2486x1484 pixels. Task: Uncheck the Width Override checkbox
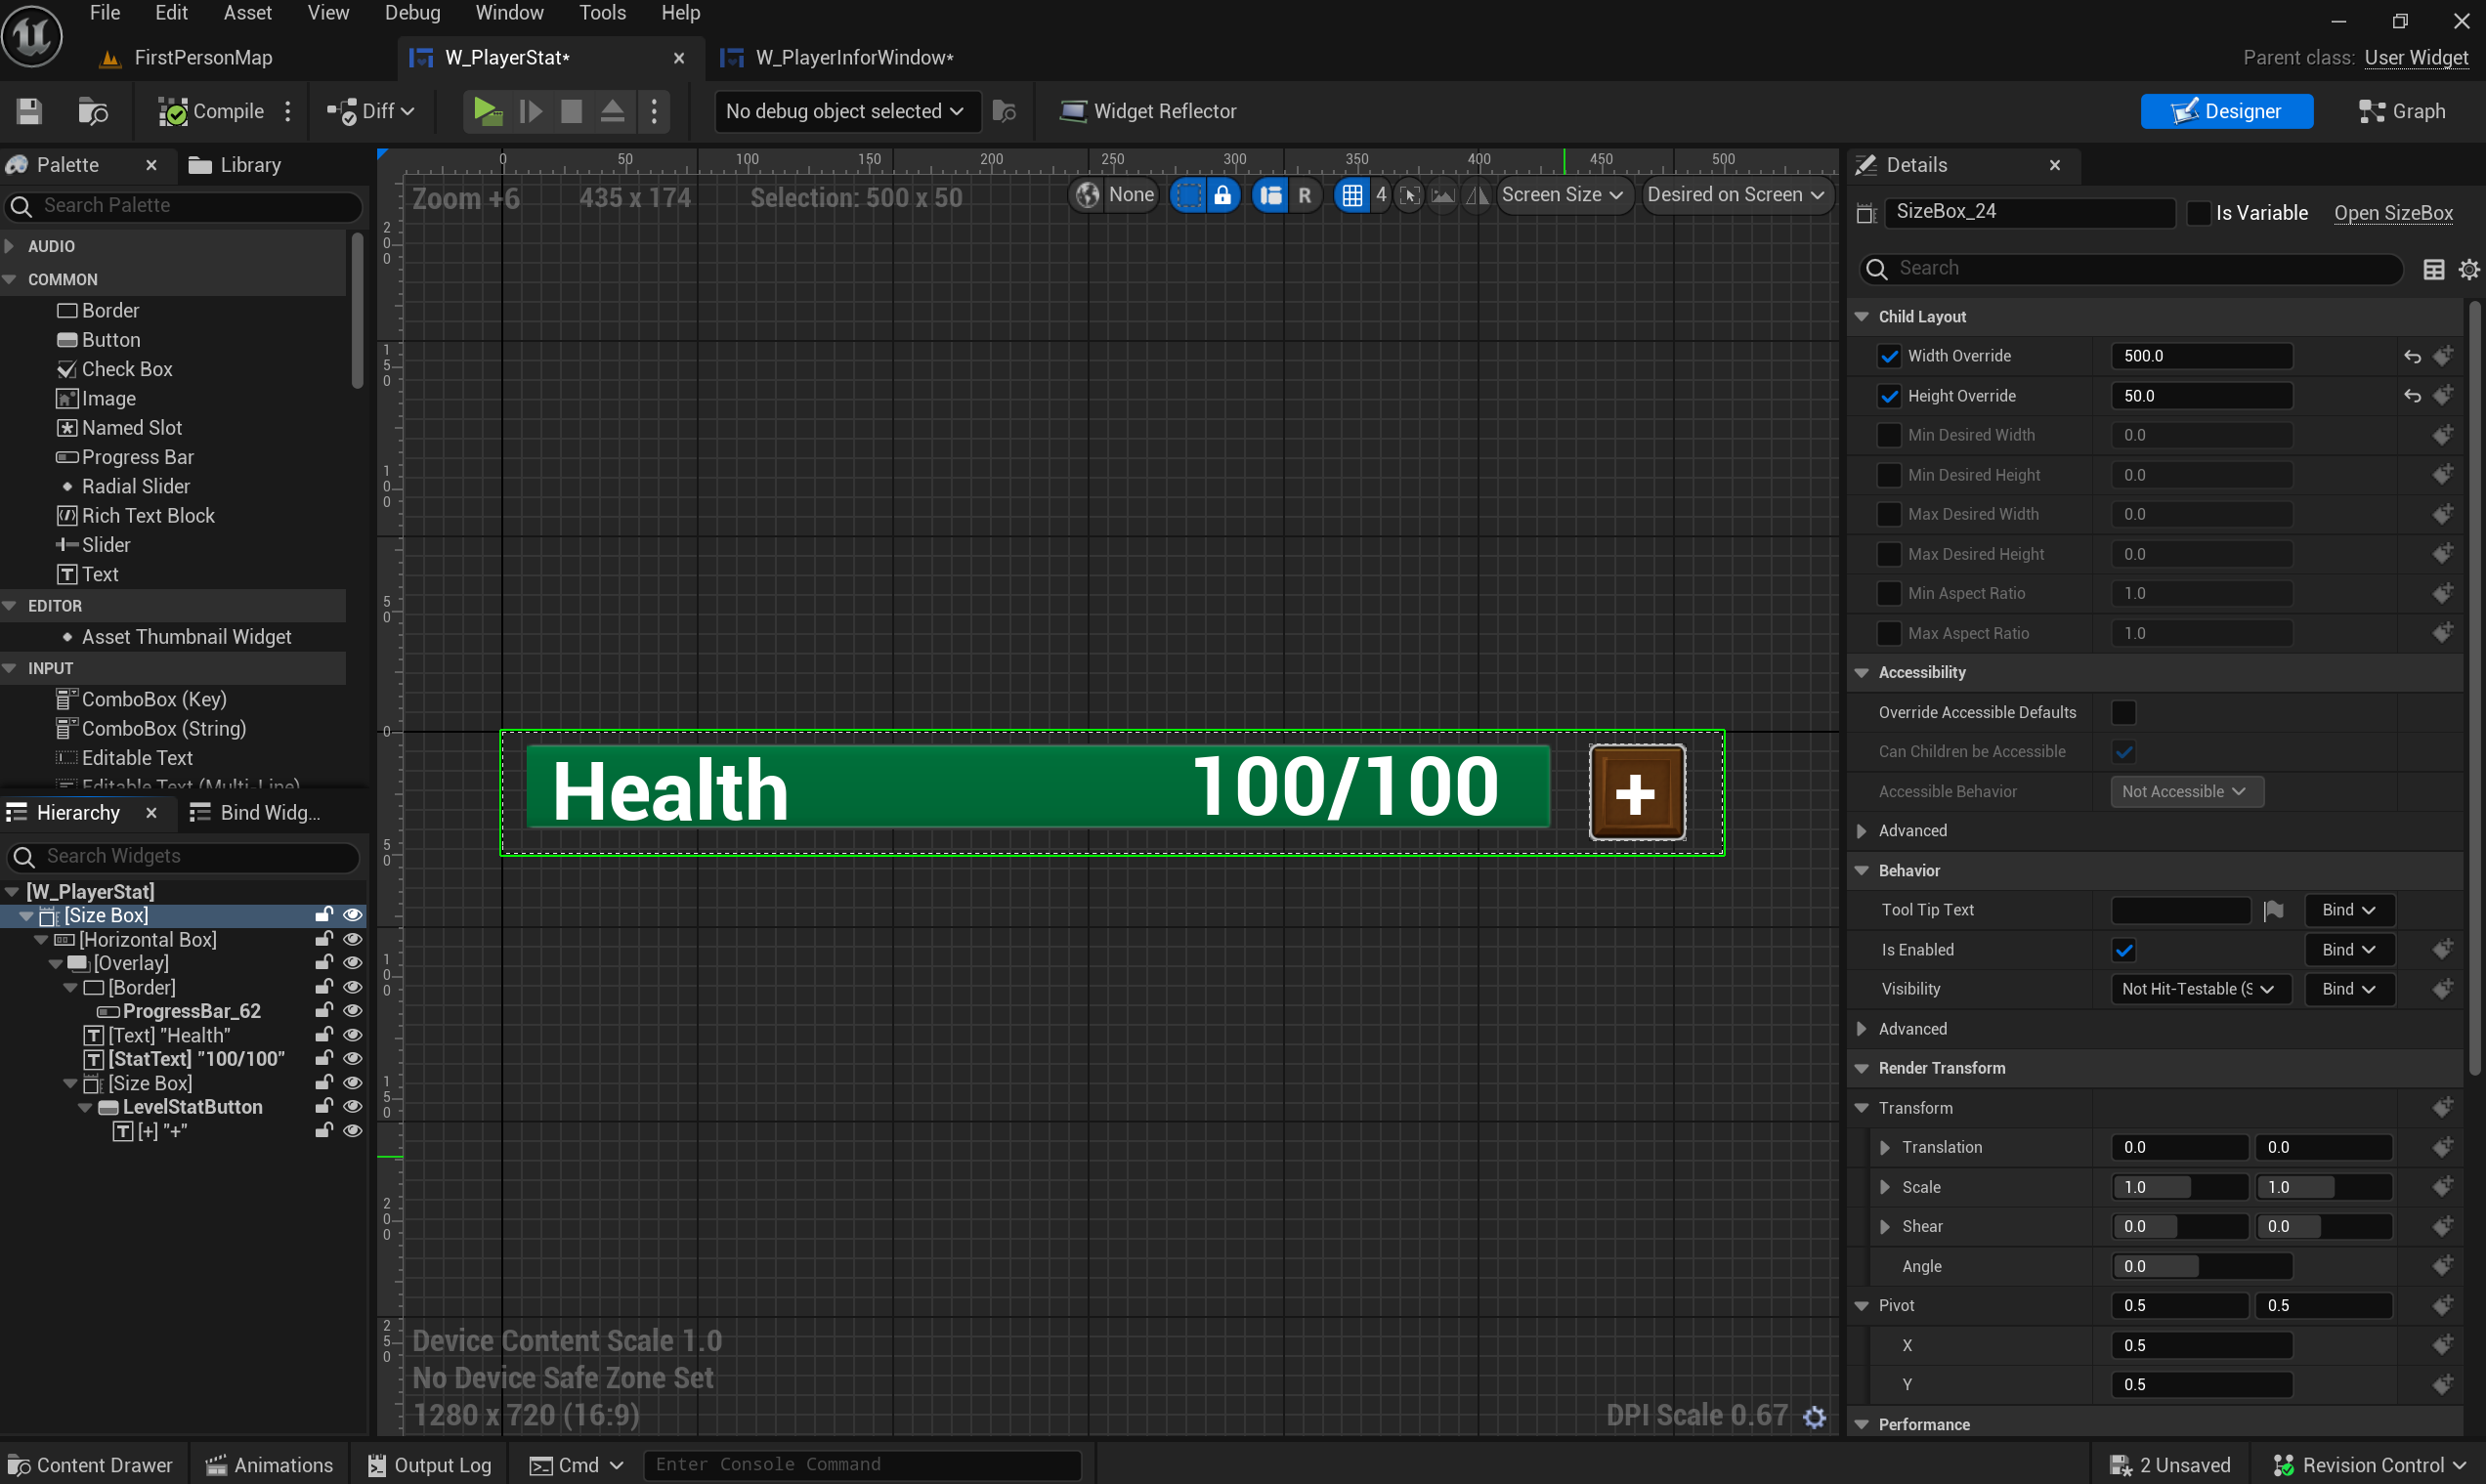[x=1888, y=356]
